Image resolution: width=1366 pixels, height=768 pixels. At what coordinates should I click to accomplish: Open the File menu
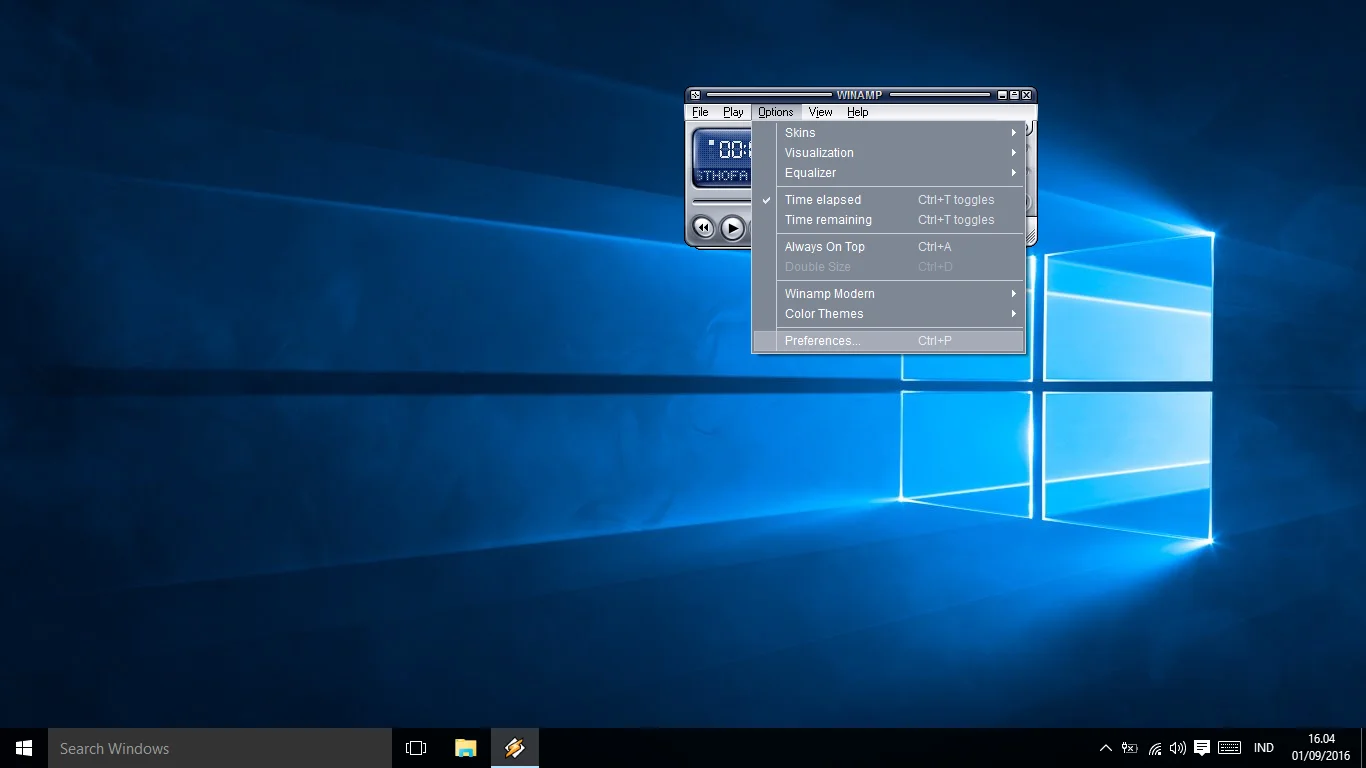(x=700, y=112)
